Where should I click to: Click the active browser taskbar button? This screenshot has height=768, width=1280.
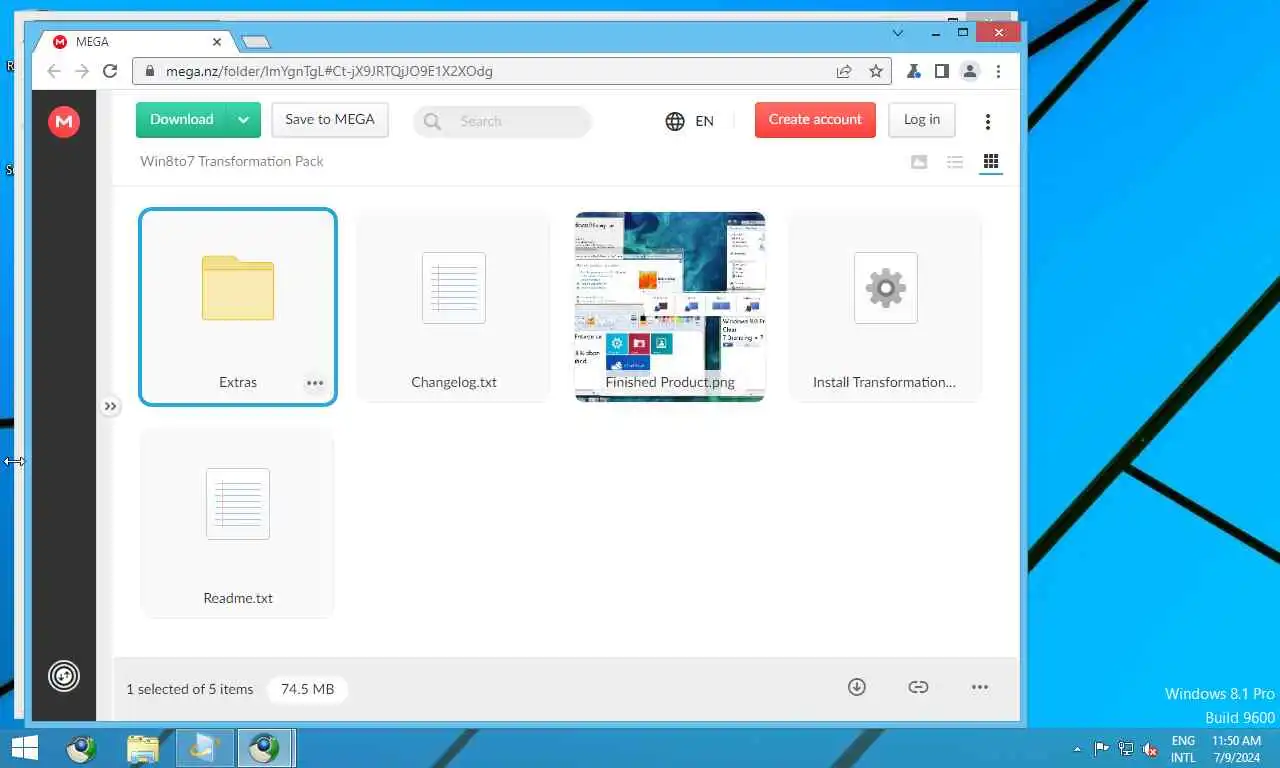tap(265, 748)
